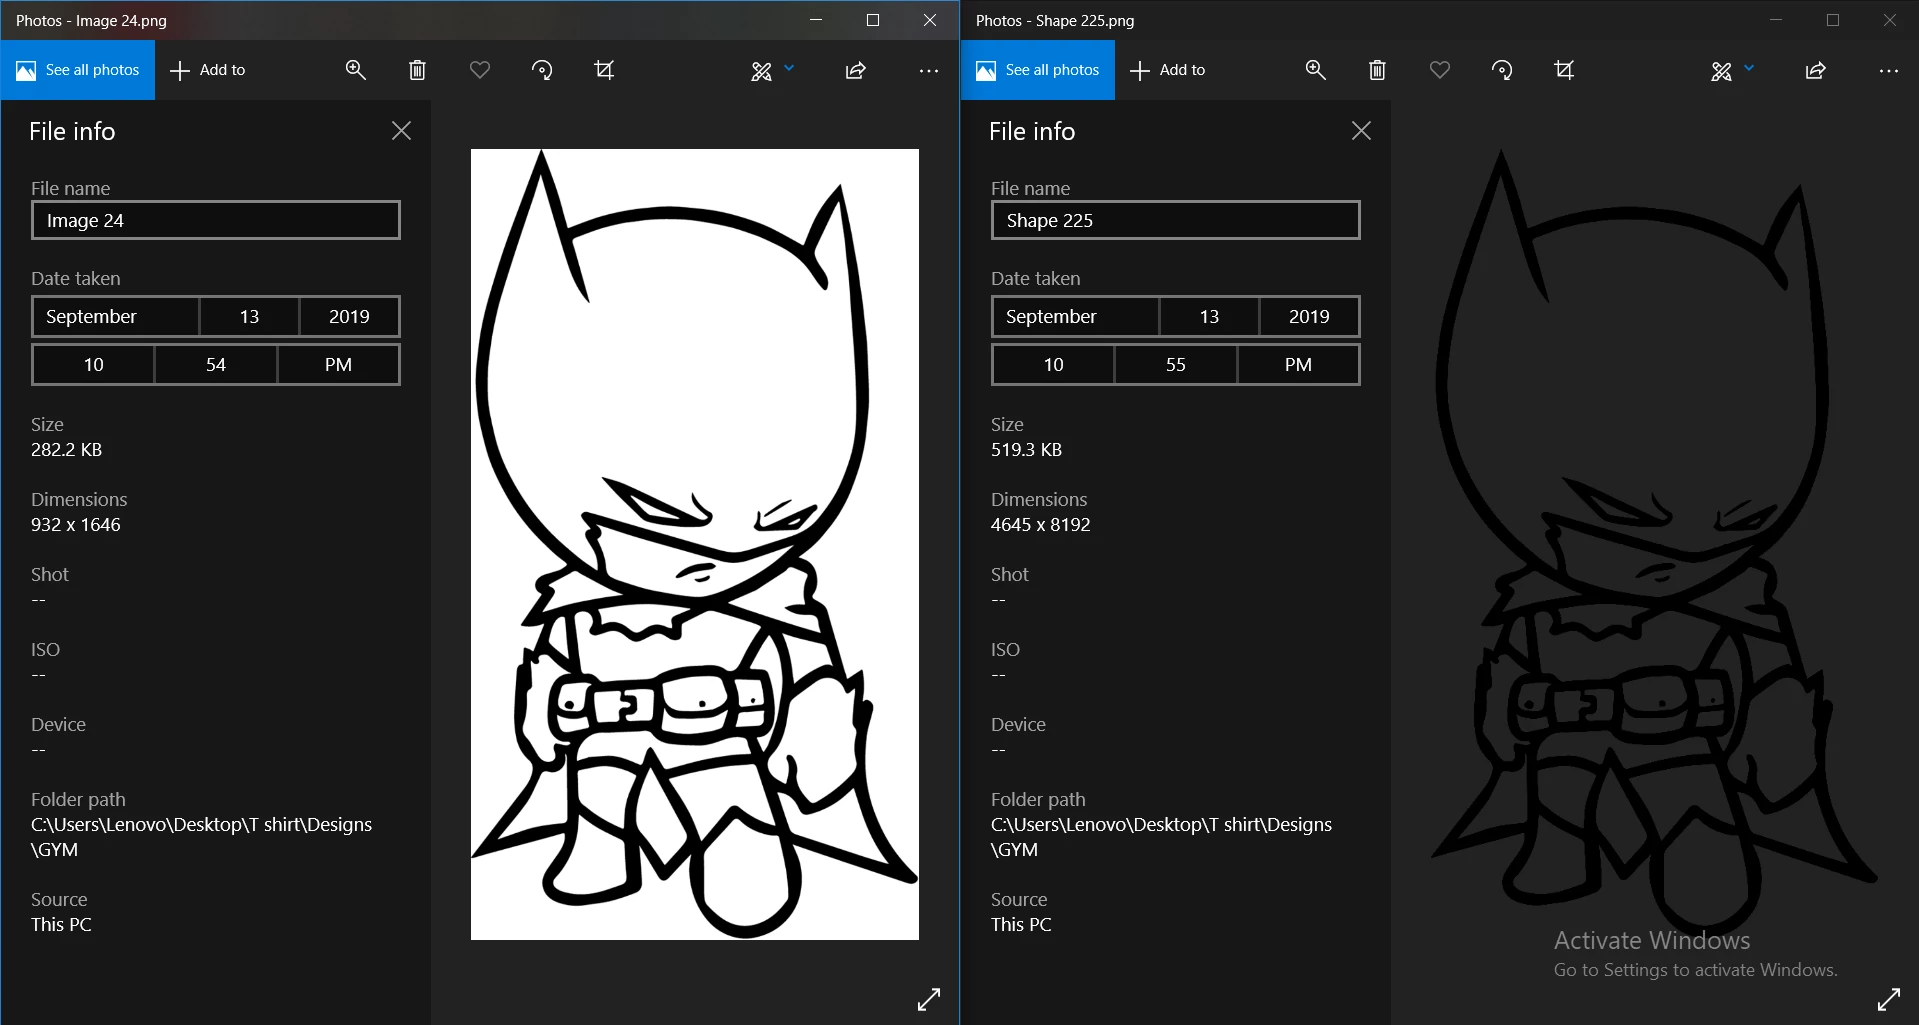
Task: Click 'This PC' source in Image 24 panel
Action: [61, 925]
